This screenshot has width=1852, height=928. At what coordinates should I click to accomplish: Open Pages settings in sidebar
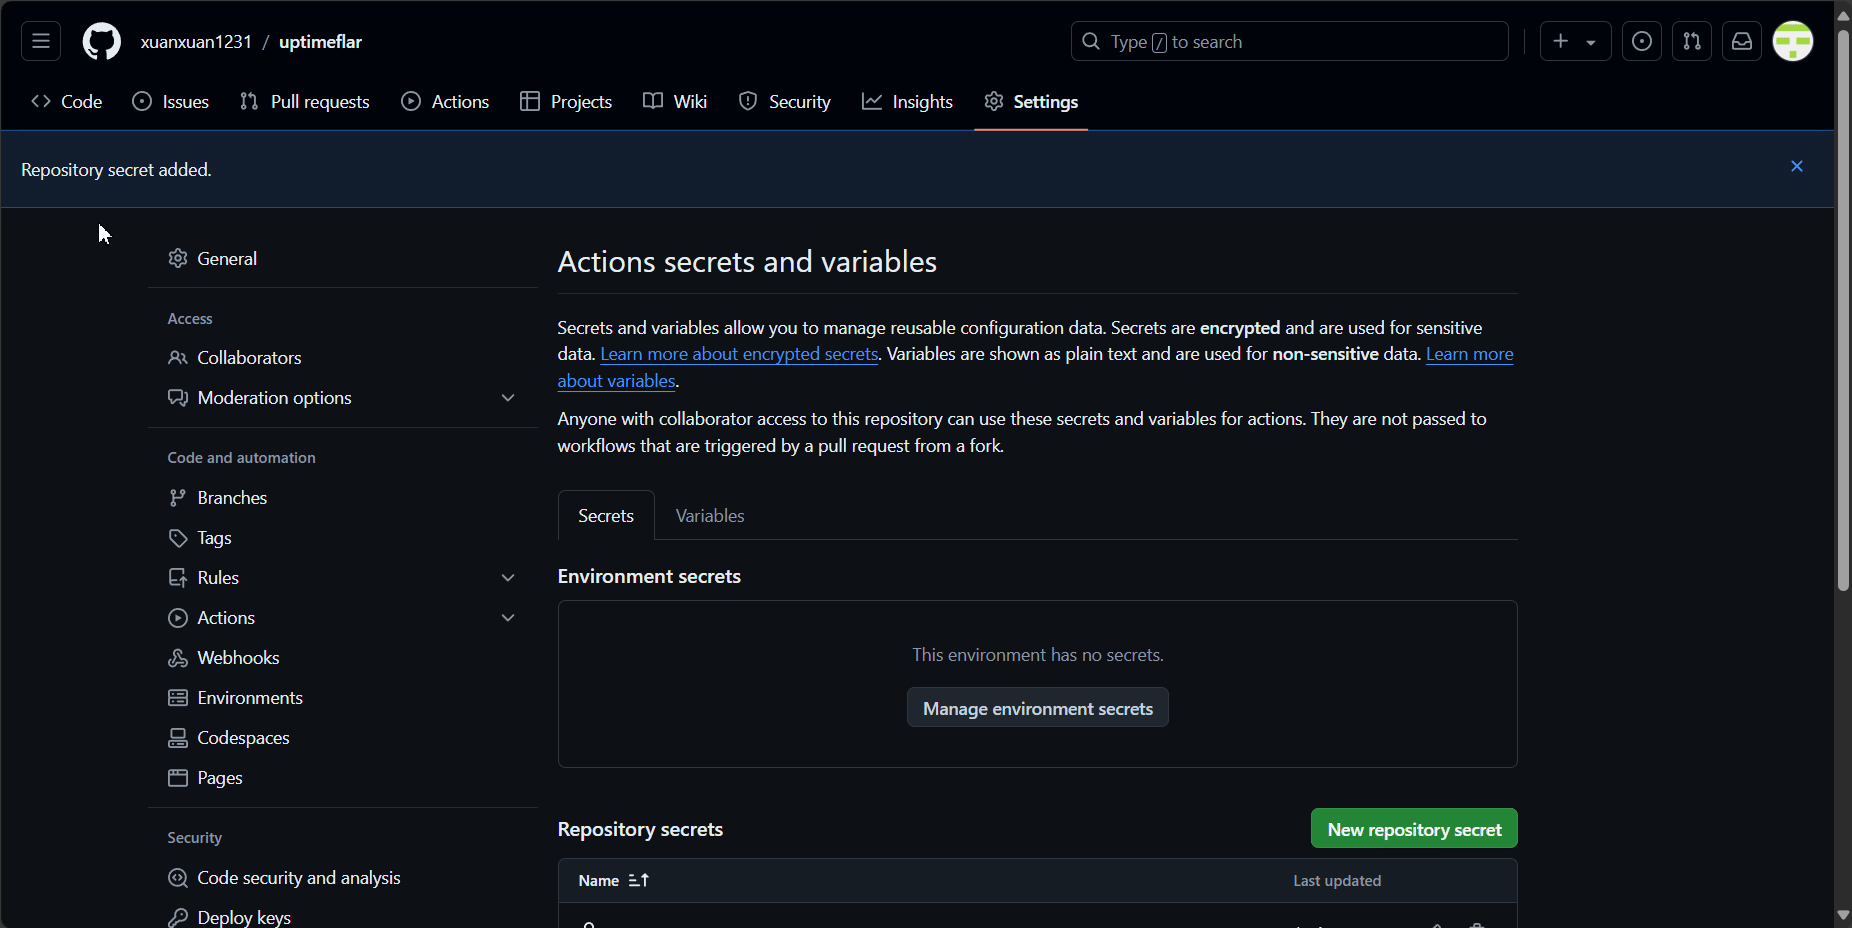coord(343,777)
